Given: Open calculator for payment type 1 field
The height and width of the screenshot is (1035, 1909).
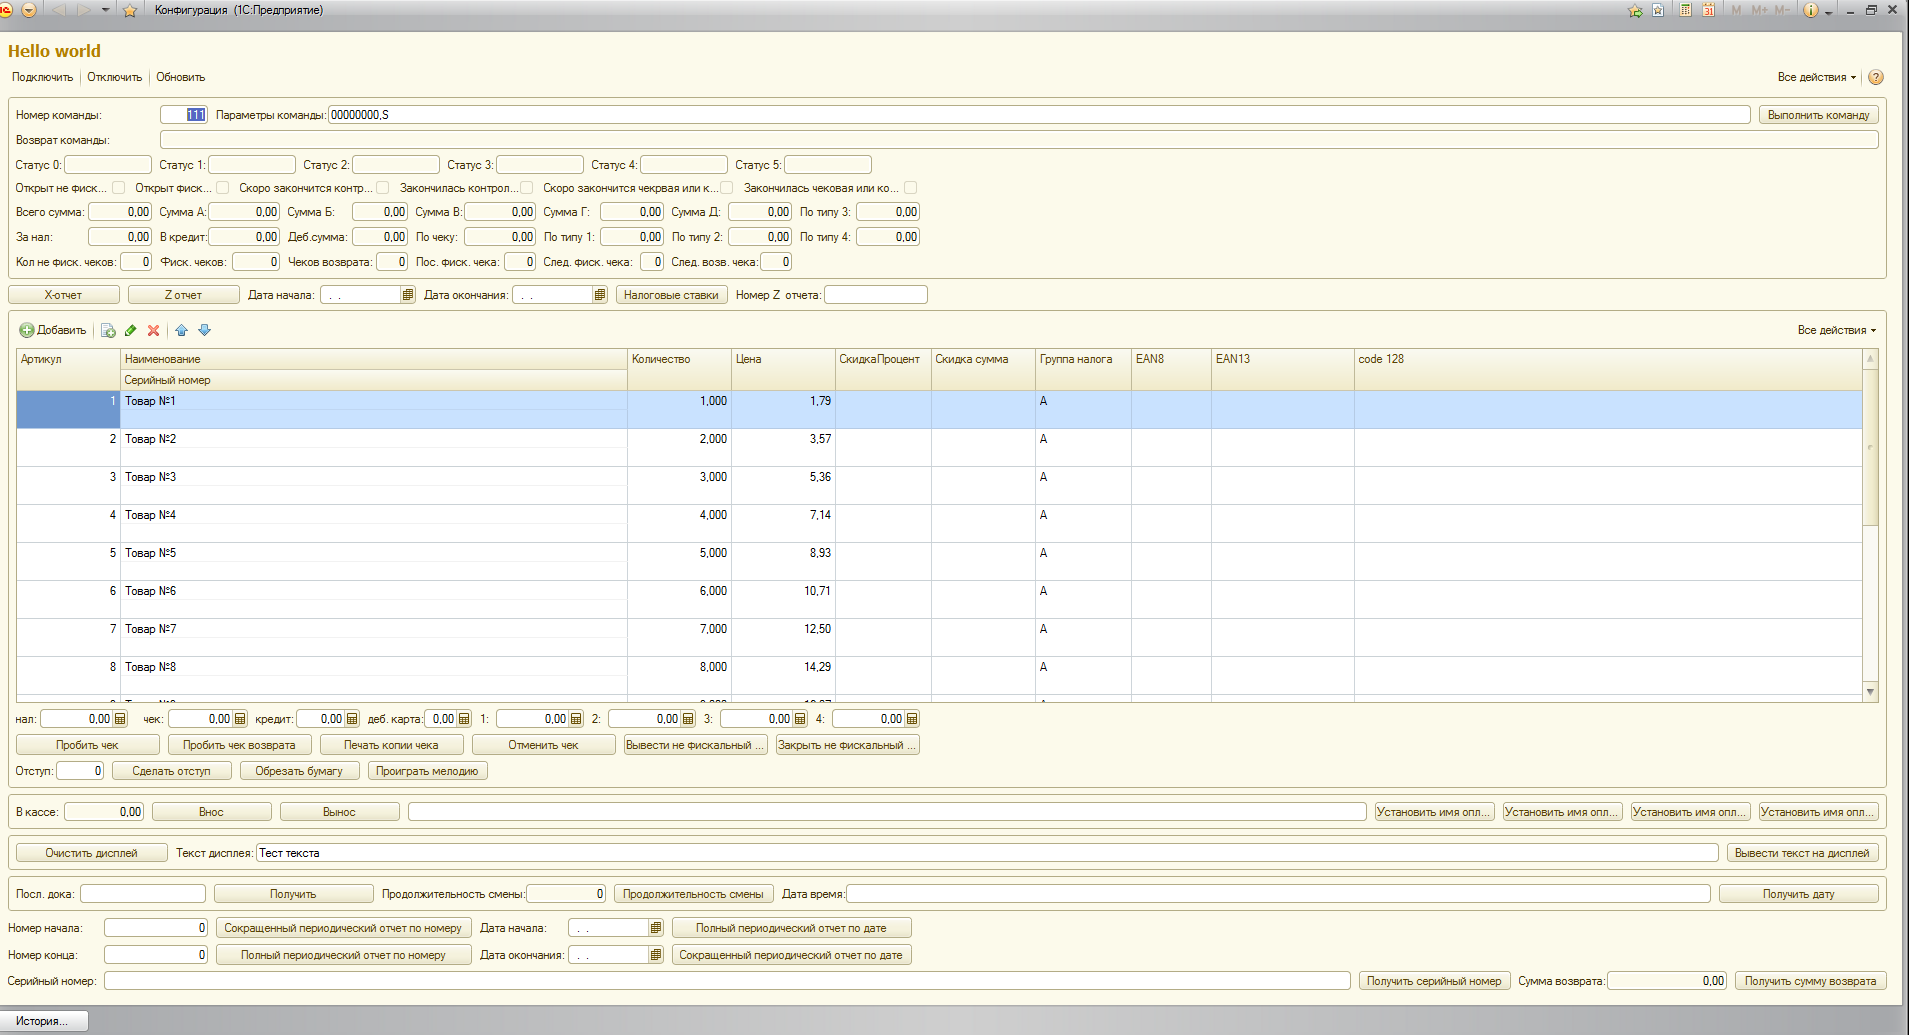Looking at the screenshot, I should pos(576,719).
